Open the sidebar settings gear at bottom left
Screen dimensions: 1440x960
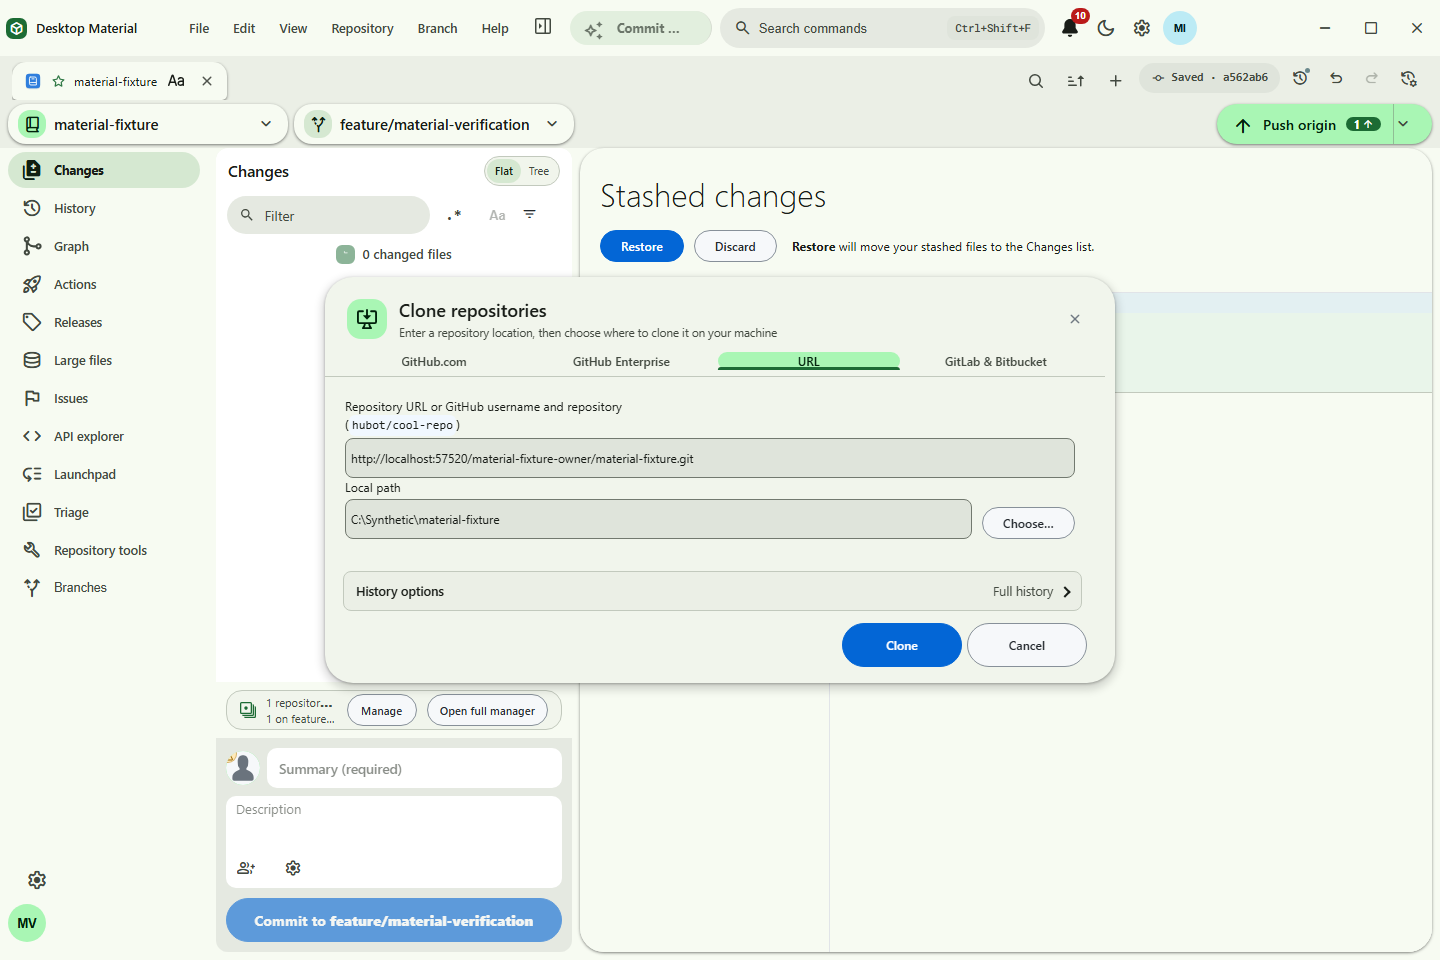(37, 880)
